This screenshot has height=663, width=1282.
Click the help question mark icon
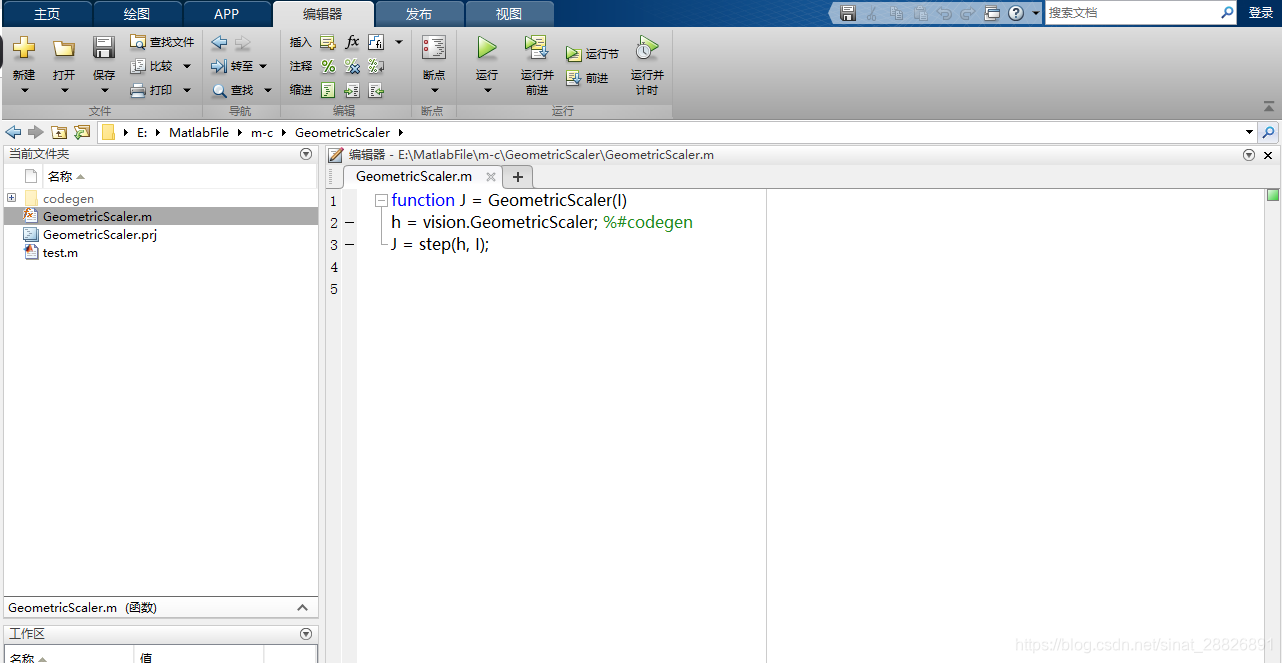(1016, 13)
